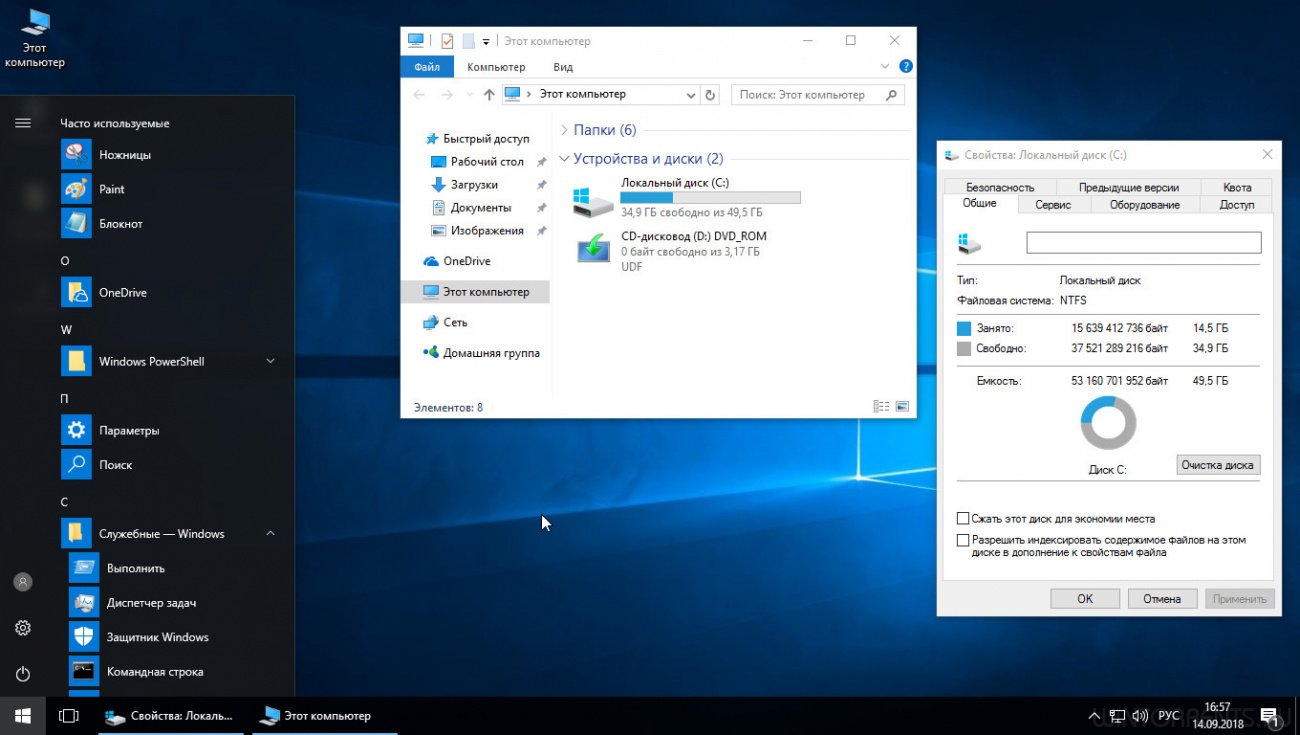
Task: Open Scissors (Ножницы) app icon
Action: pos(77,155)
